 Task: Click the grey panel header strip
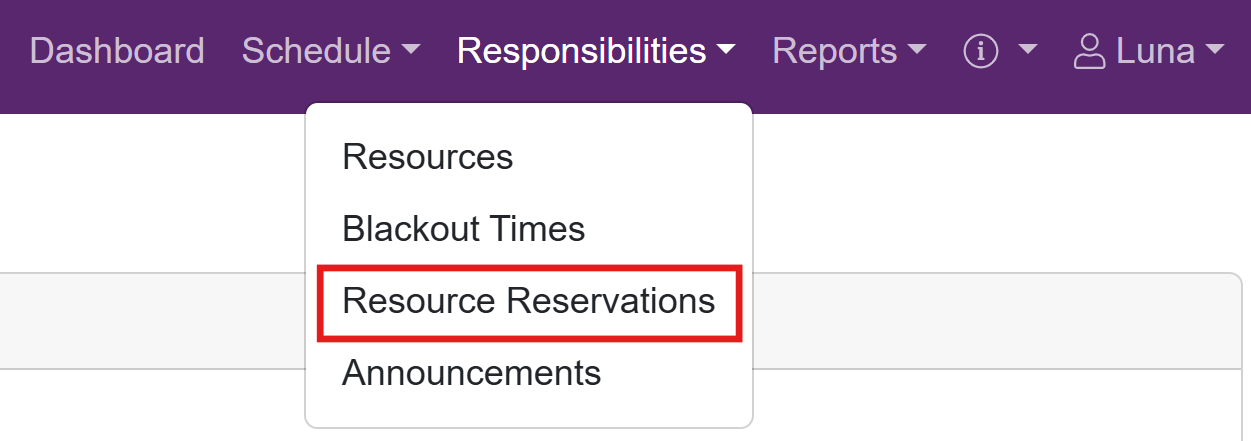click(x=150, y=320)
